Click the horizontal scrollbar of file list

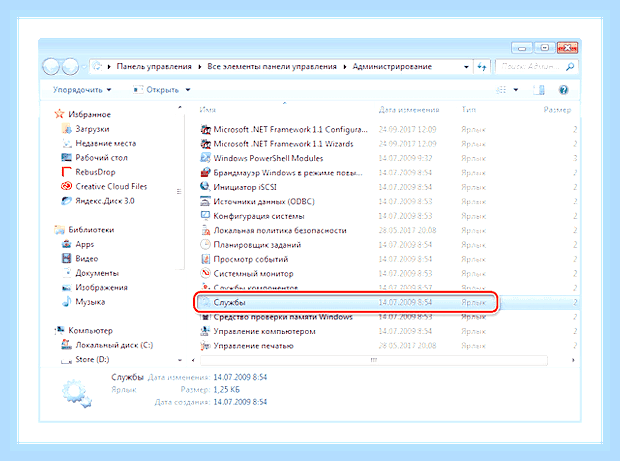point(374,360)
